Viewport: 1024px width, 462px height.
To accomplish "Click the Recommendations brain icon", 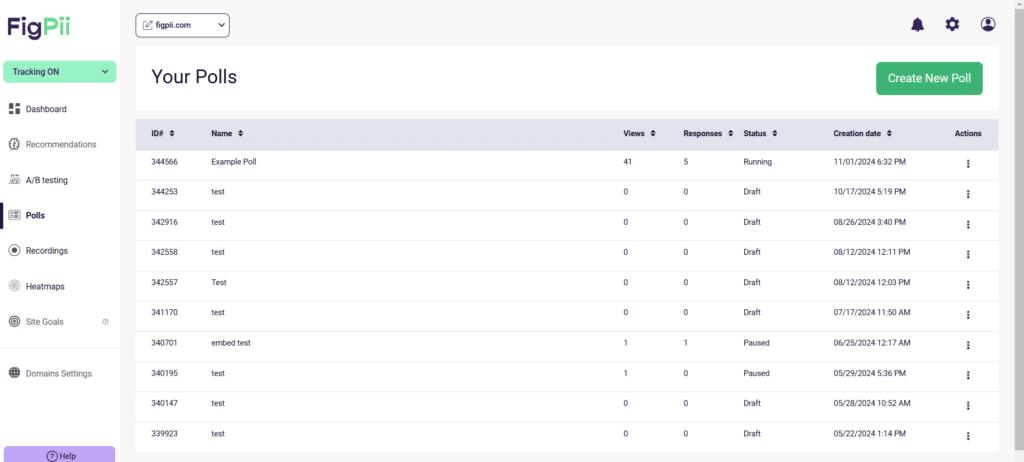I will click(14, 144).
